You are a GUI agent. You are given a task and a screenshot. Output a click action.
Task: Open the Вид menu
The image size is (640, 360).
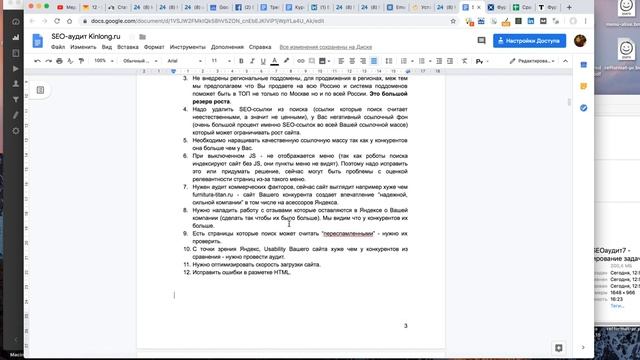[107, 47]
